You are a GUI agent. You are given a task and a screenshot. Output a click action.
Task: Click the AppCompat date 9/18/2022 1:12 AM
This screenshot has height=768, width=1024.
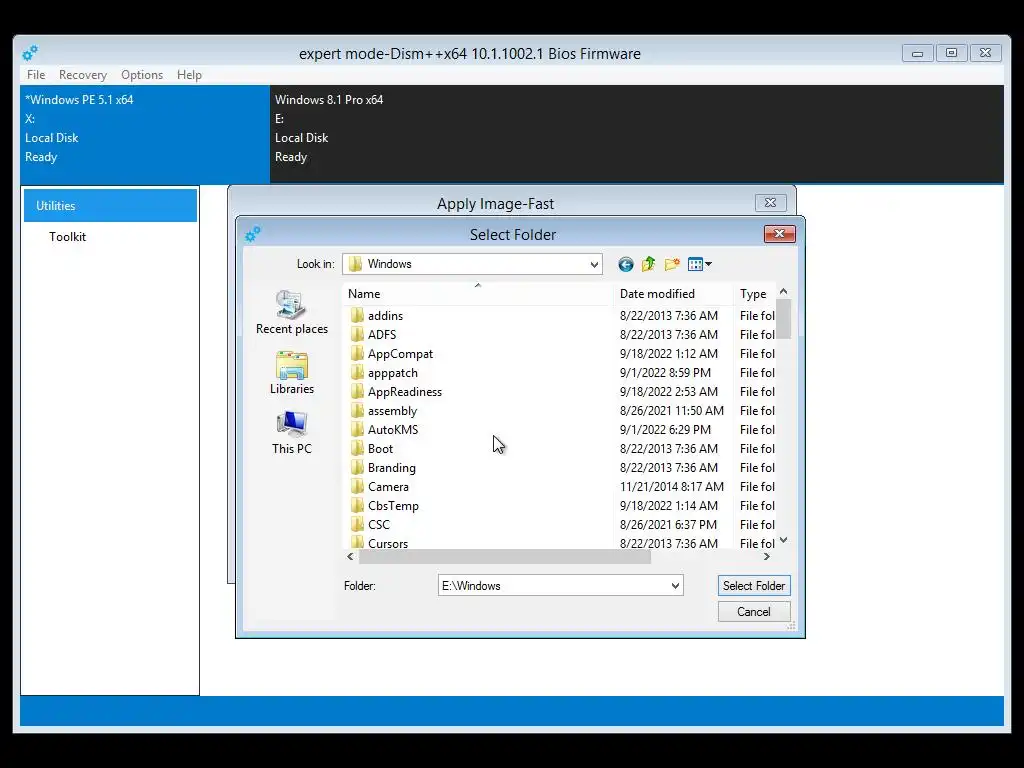tap(668, 353)
